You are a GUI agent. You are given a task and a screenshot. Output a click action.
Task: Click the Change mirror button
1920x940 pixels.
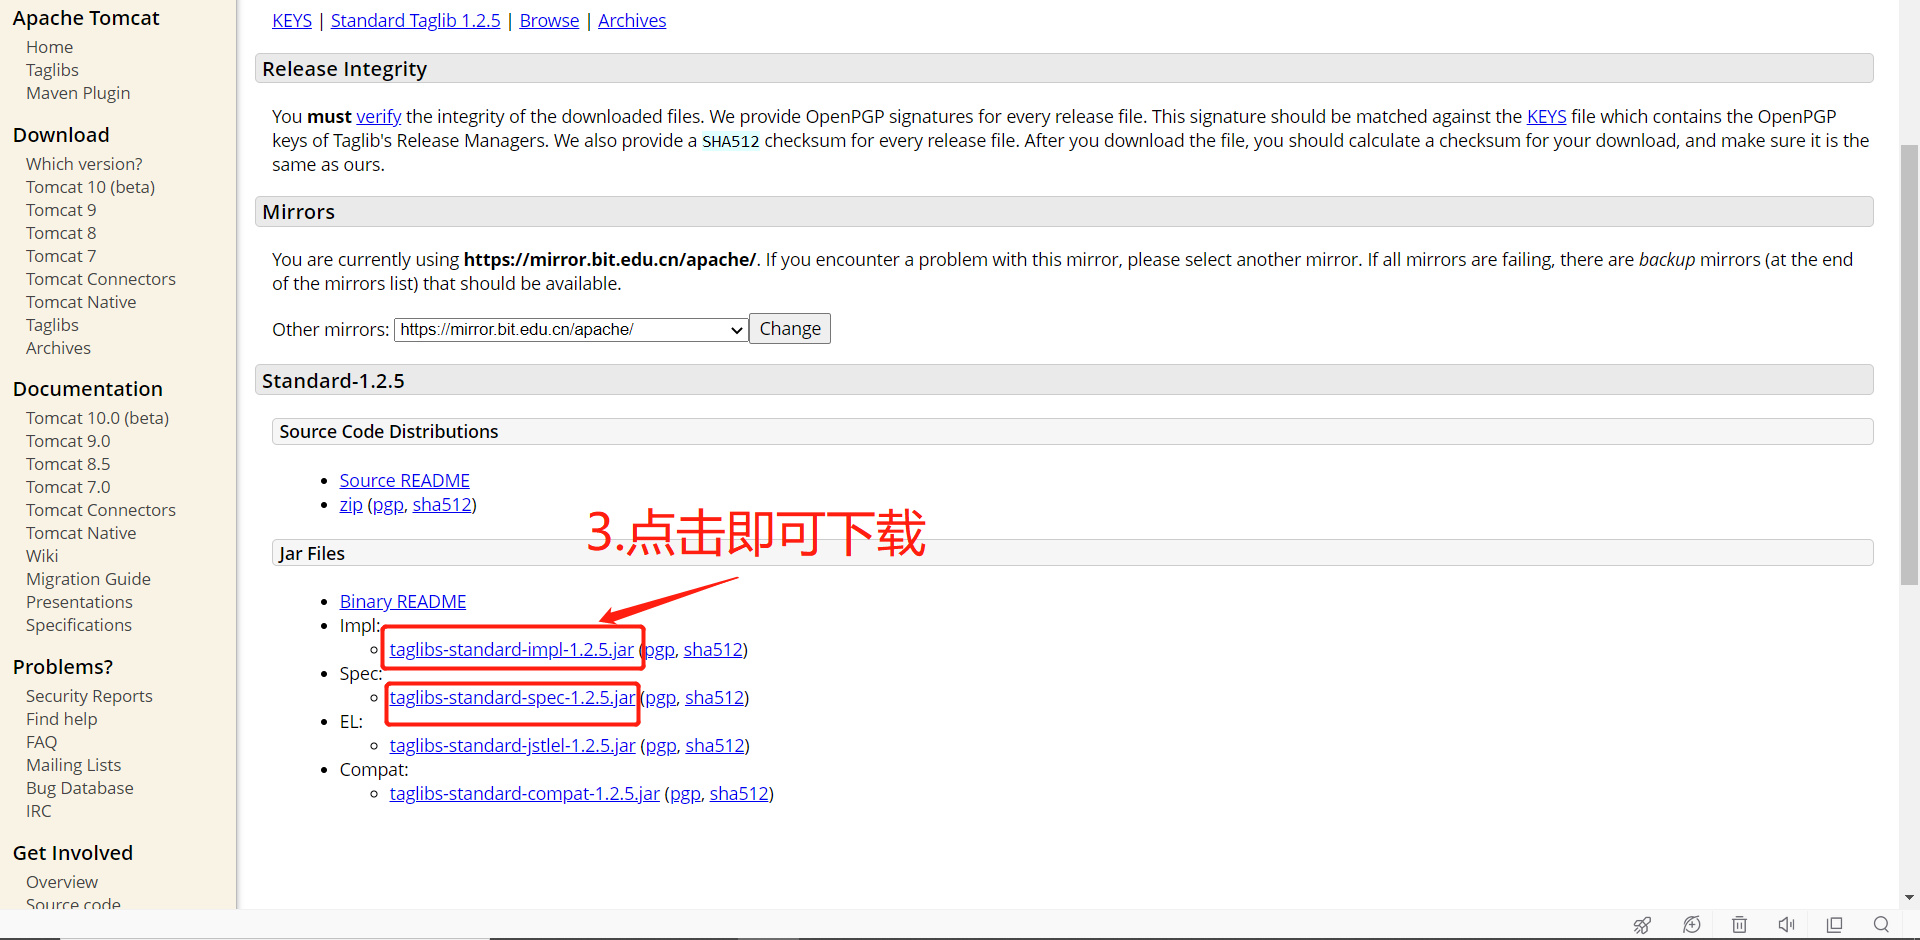click(790, 329)
